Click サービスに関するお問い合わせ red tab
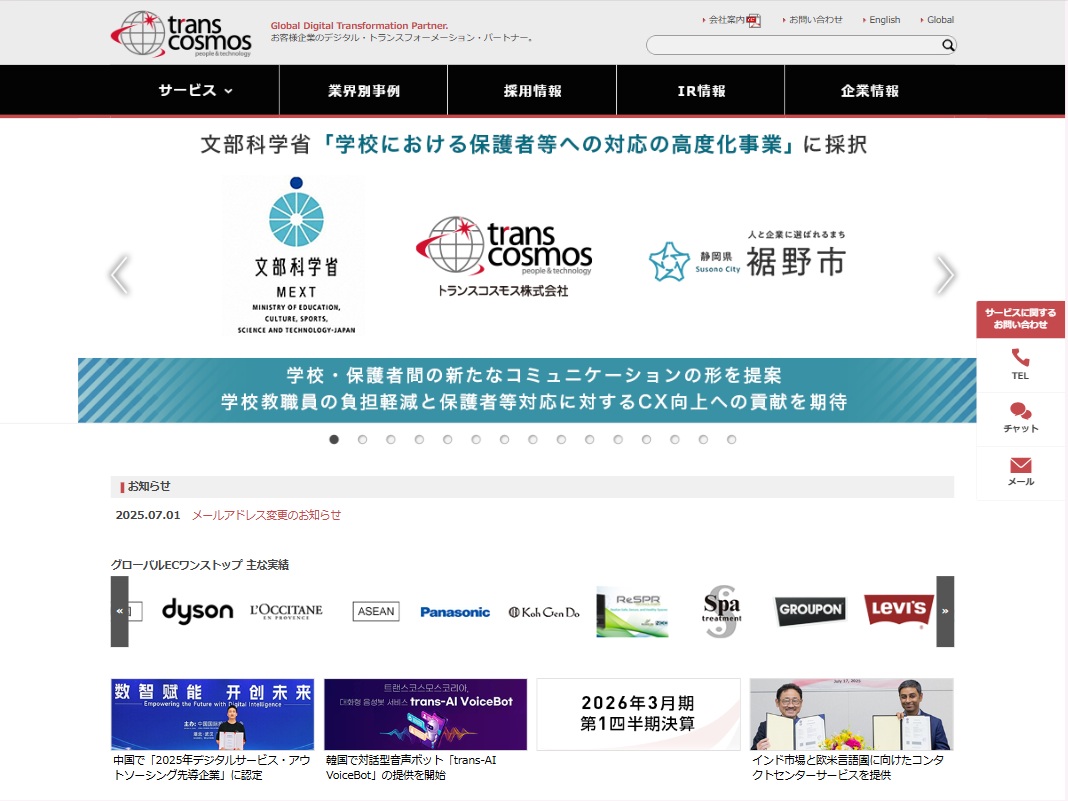 pos(1020,319)
